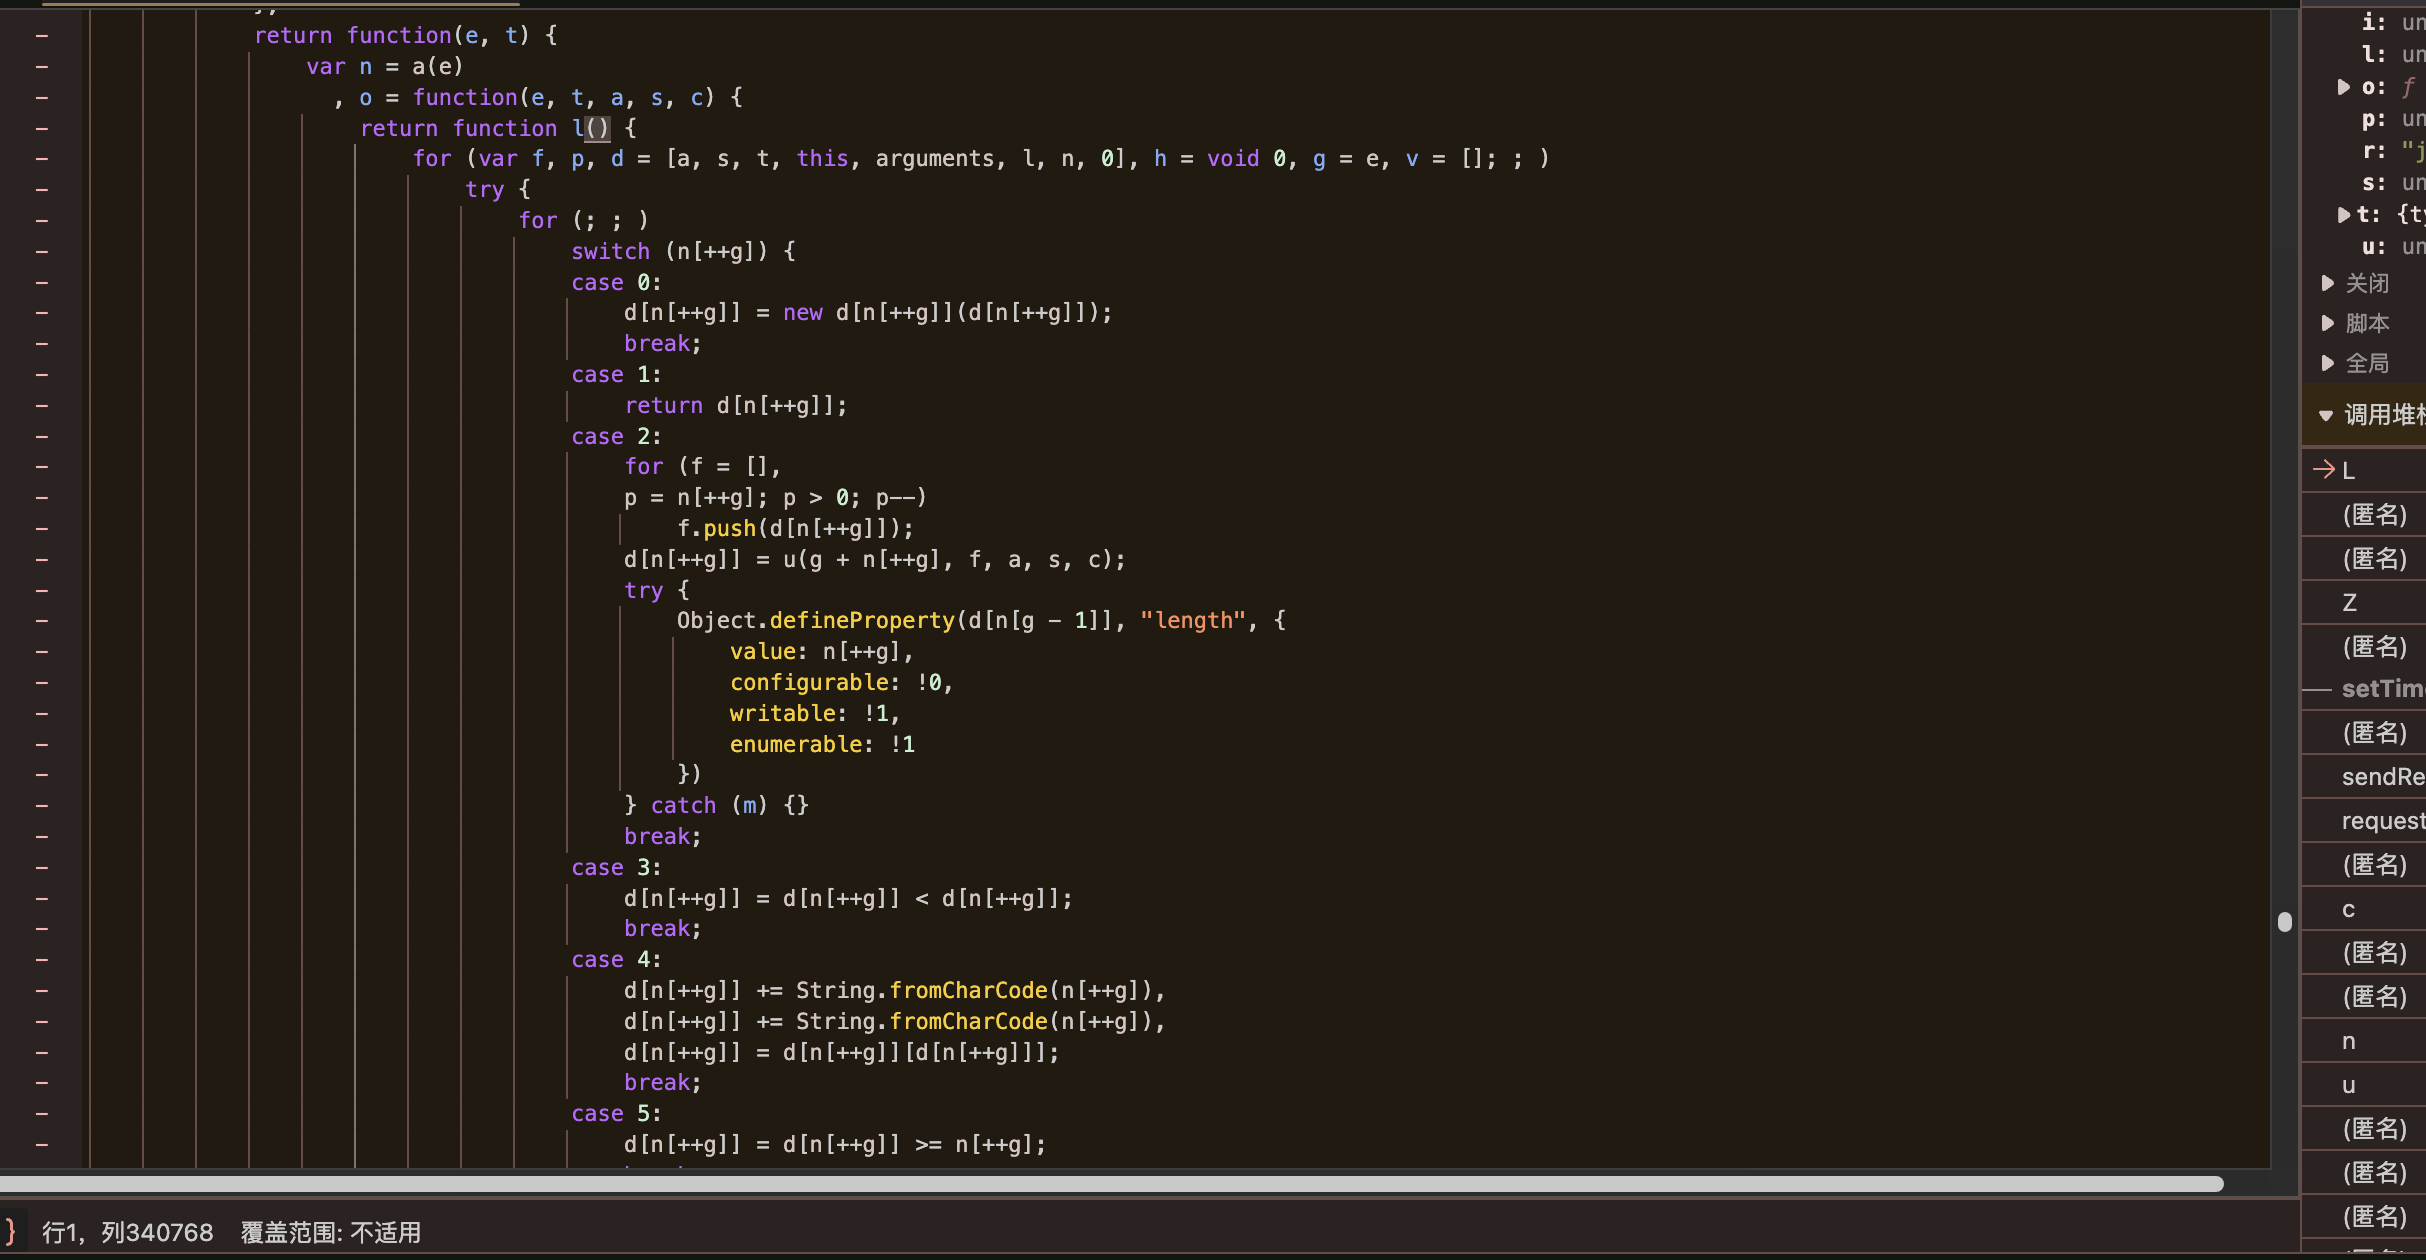Click enumerable: !1 property line
Viewport: 2426px width, 1260px height.
click(x=822, y=744)
